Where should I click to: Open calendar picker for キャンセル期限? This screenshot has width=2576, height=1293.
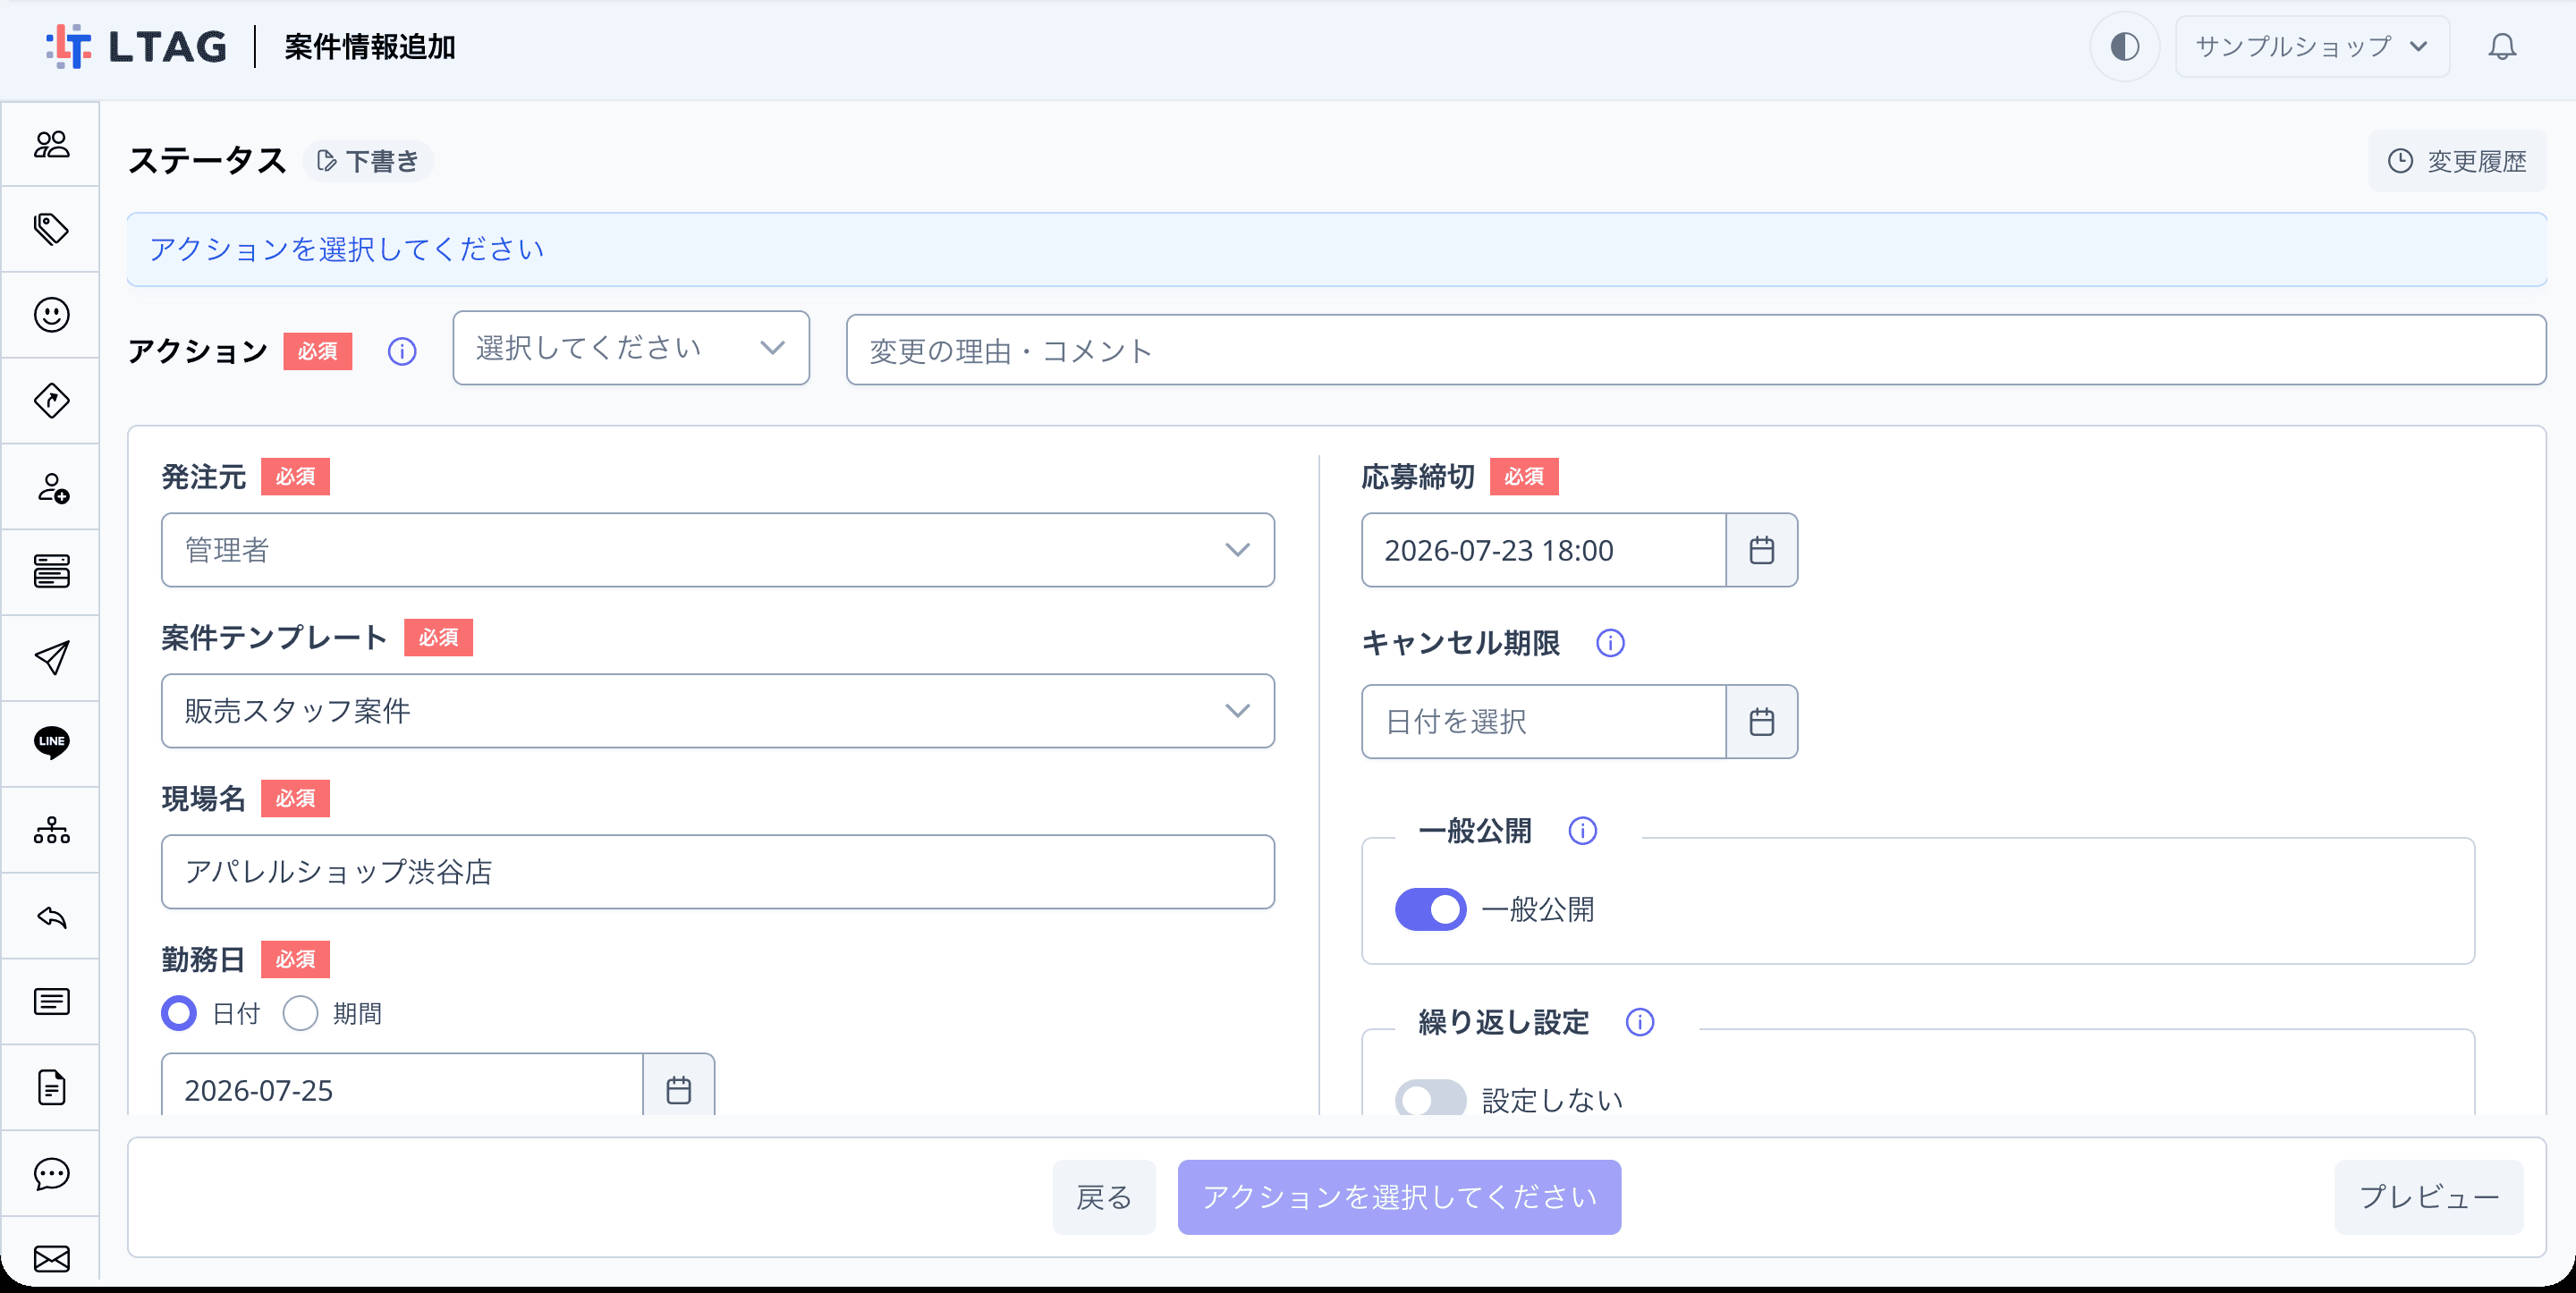tap(1761, 722)
